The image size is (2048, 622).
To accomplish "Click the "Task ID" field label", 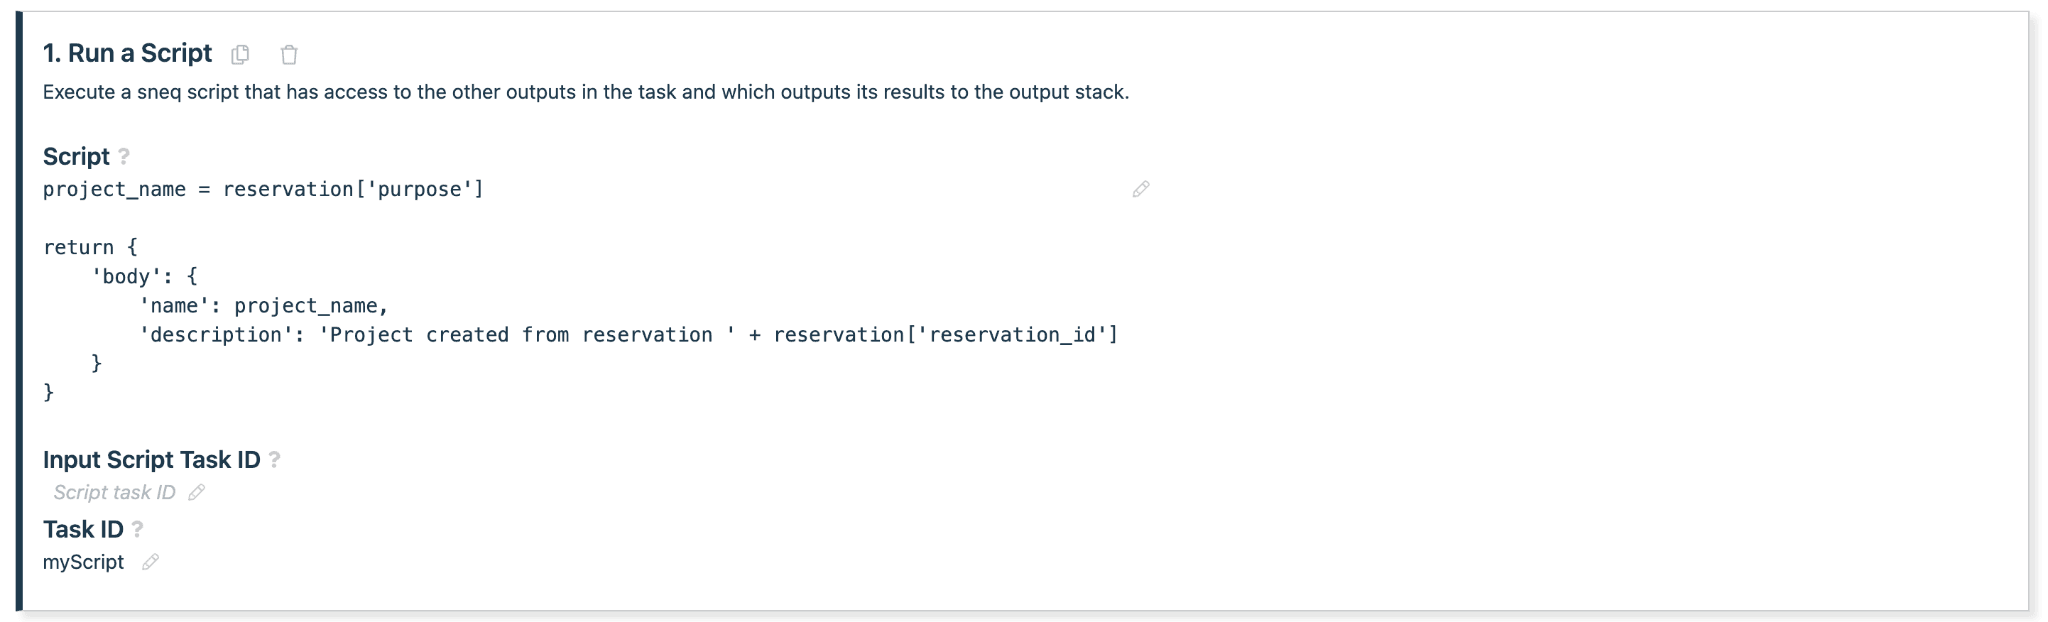I will click(x=83, y=529).
